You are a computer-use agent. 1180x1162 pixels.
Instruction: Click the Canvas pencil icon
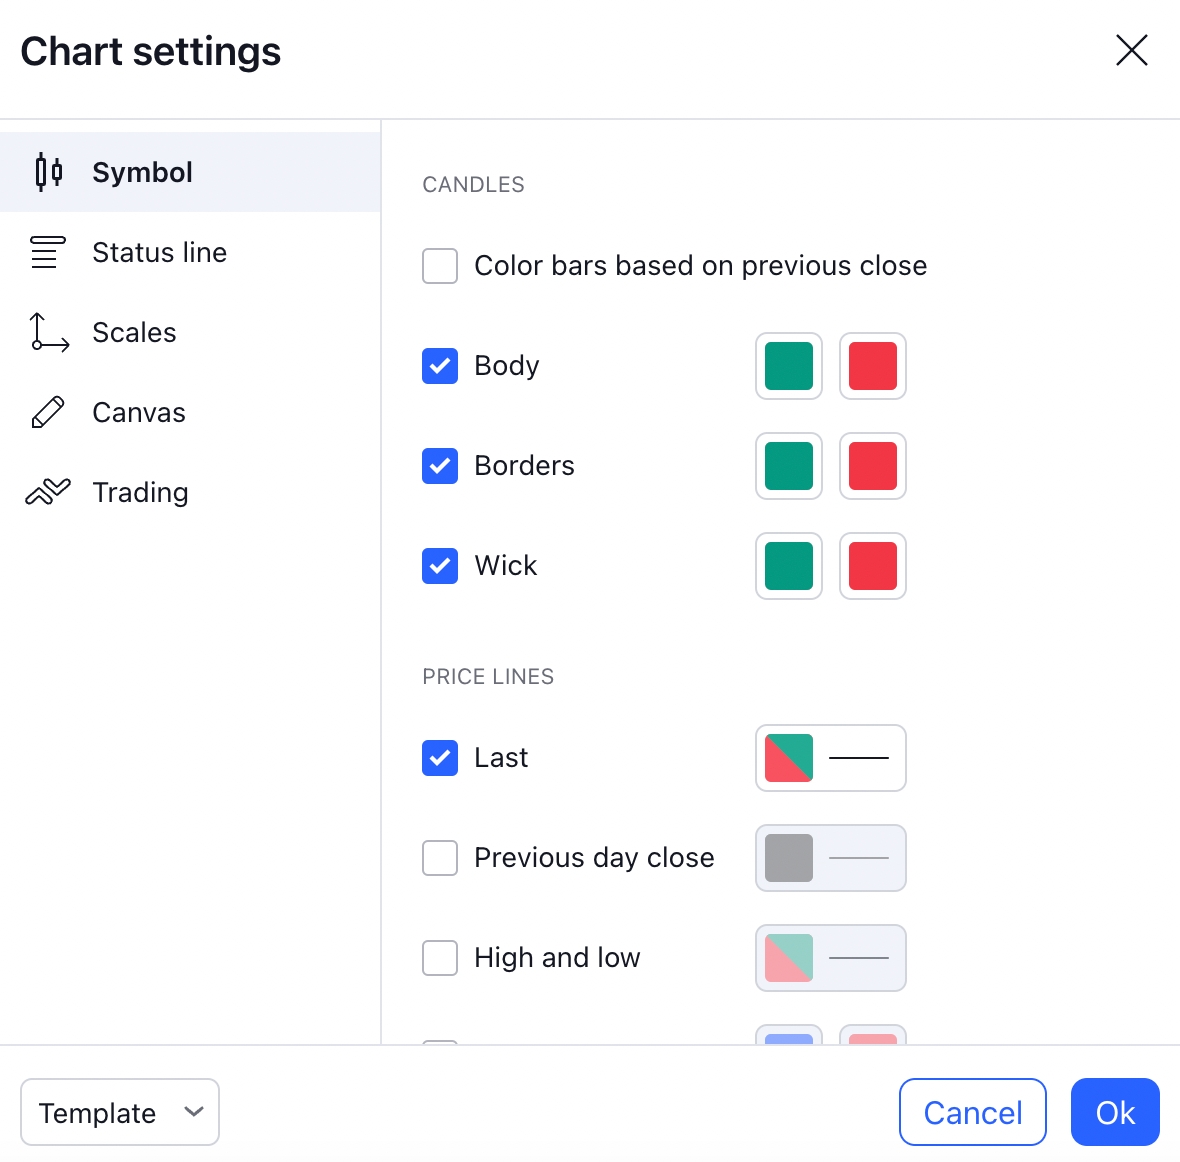48,412
